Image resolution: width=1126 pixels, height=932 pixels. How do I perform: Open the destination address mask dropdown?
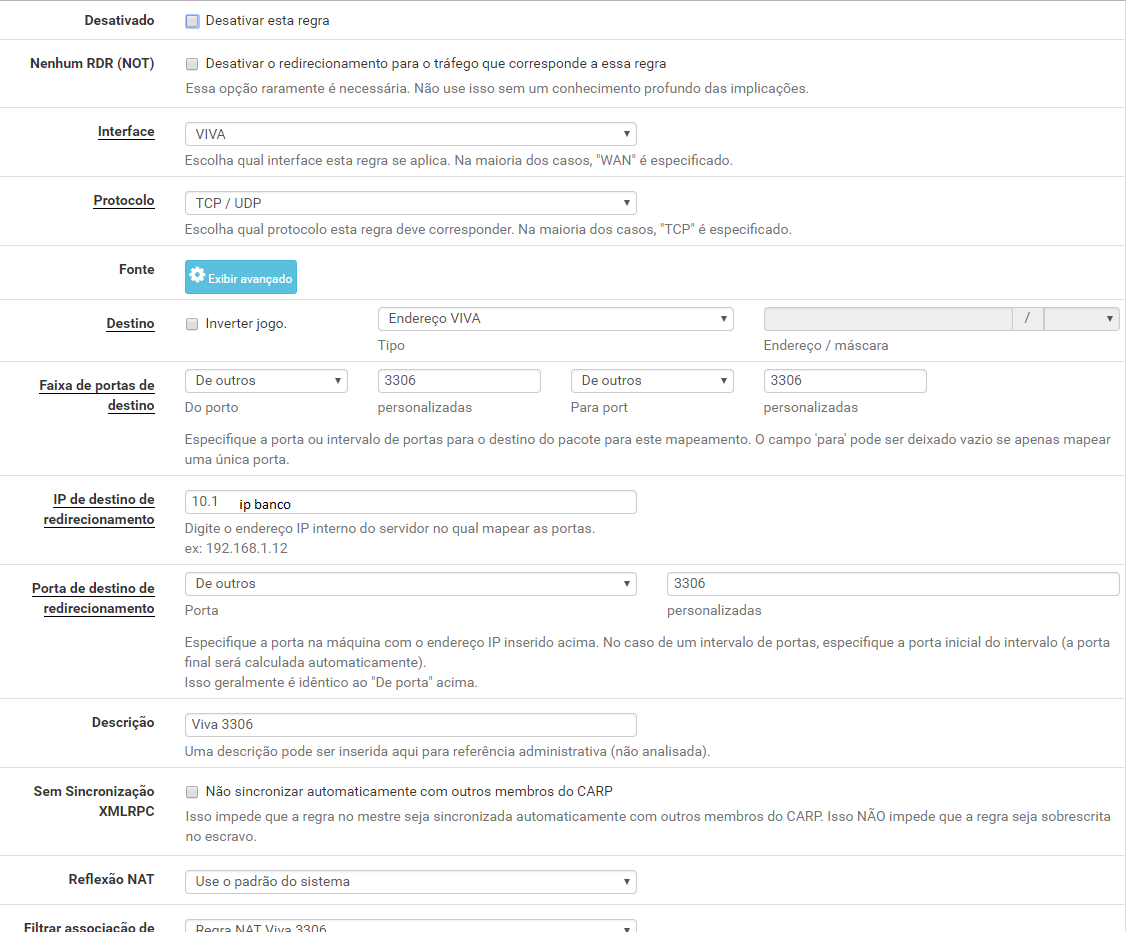1081,319
